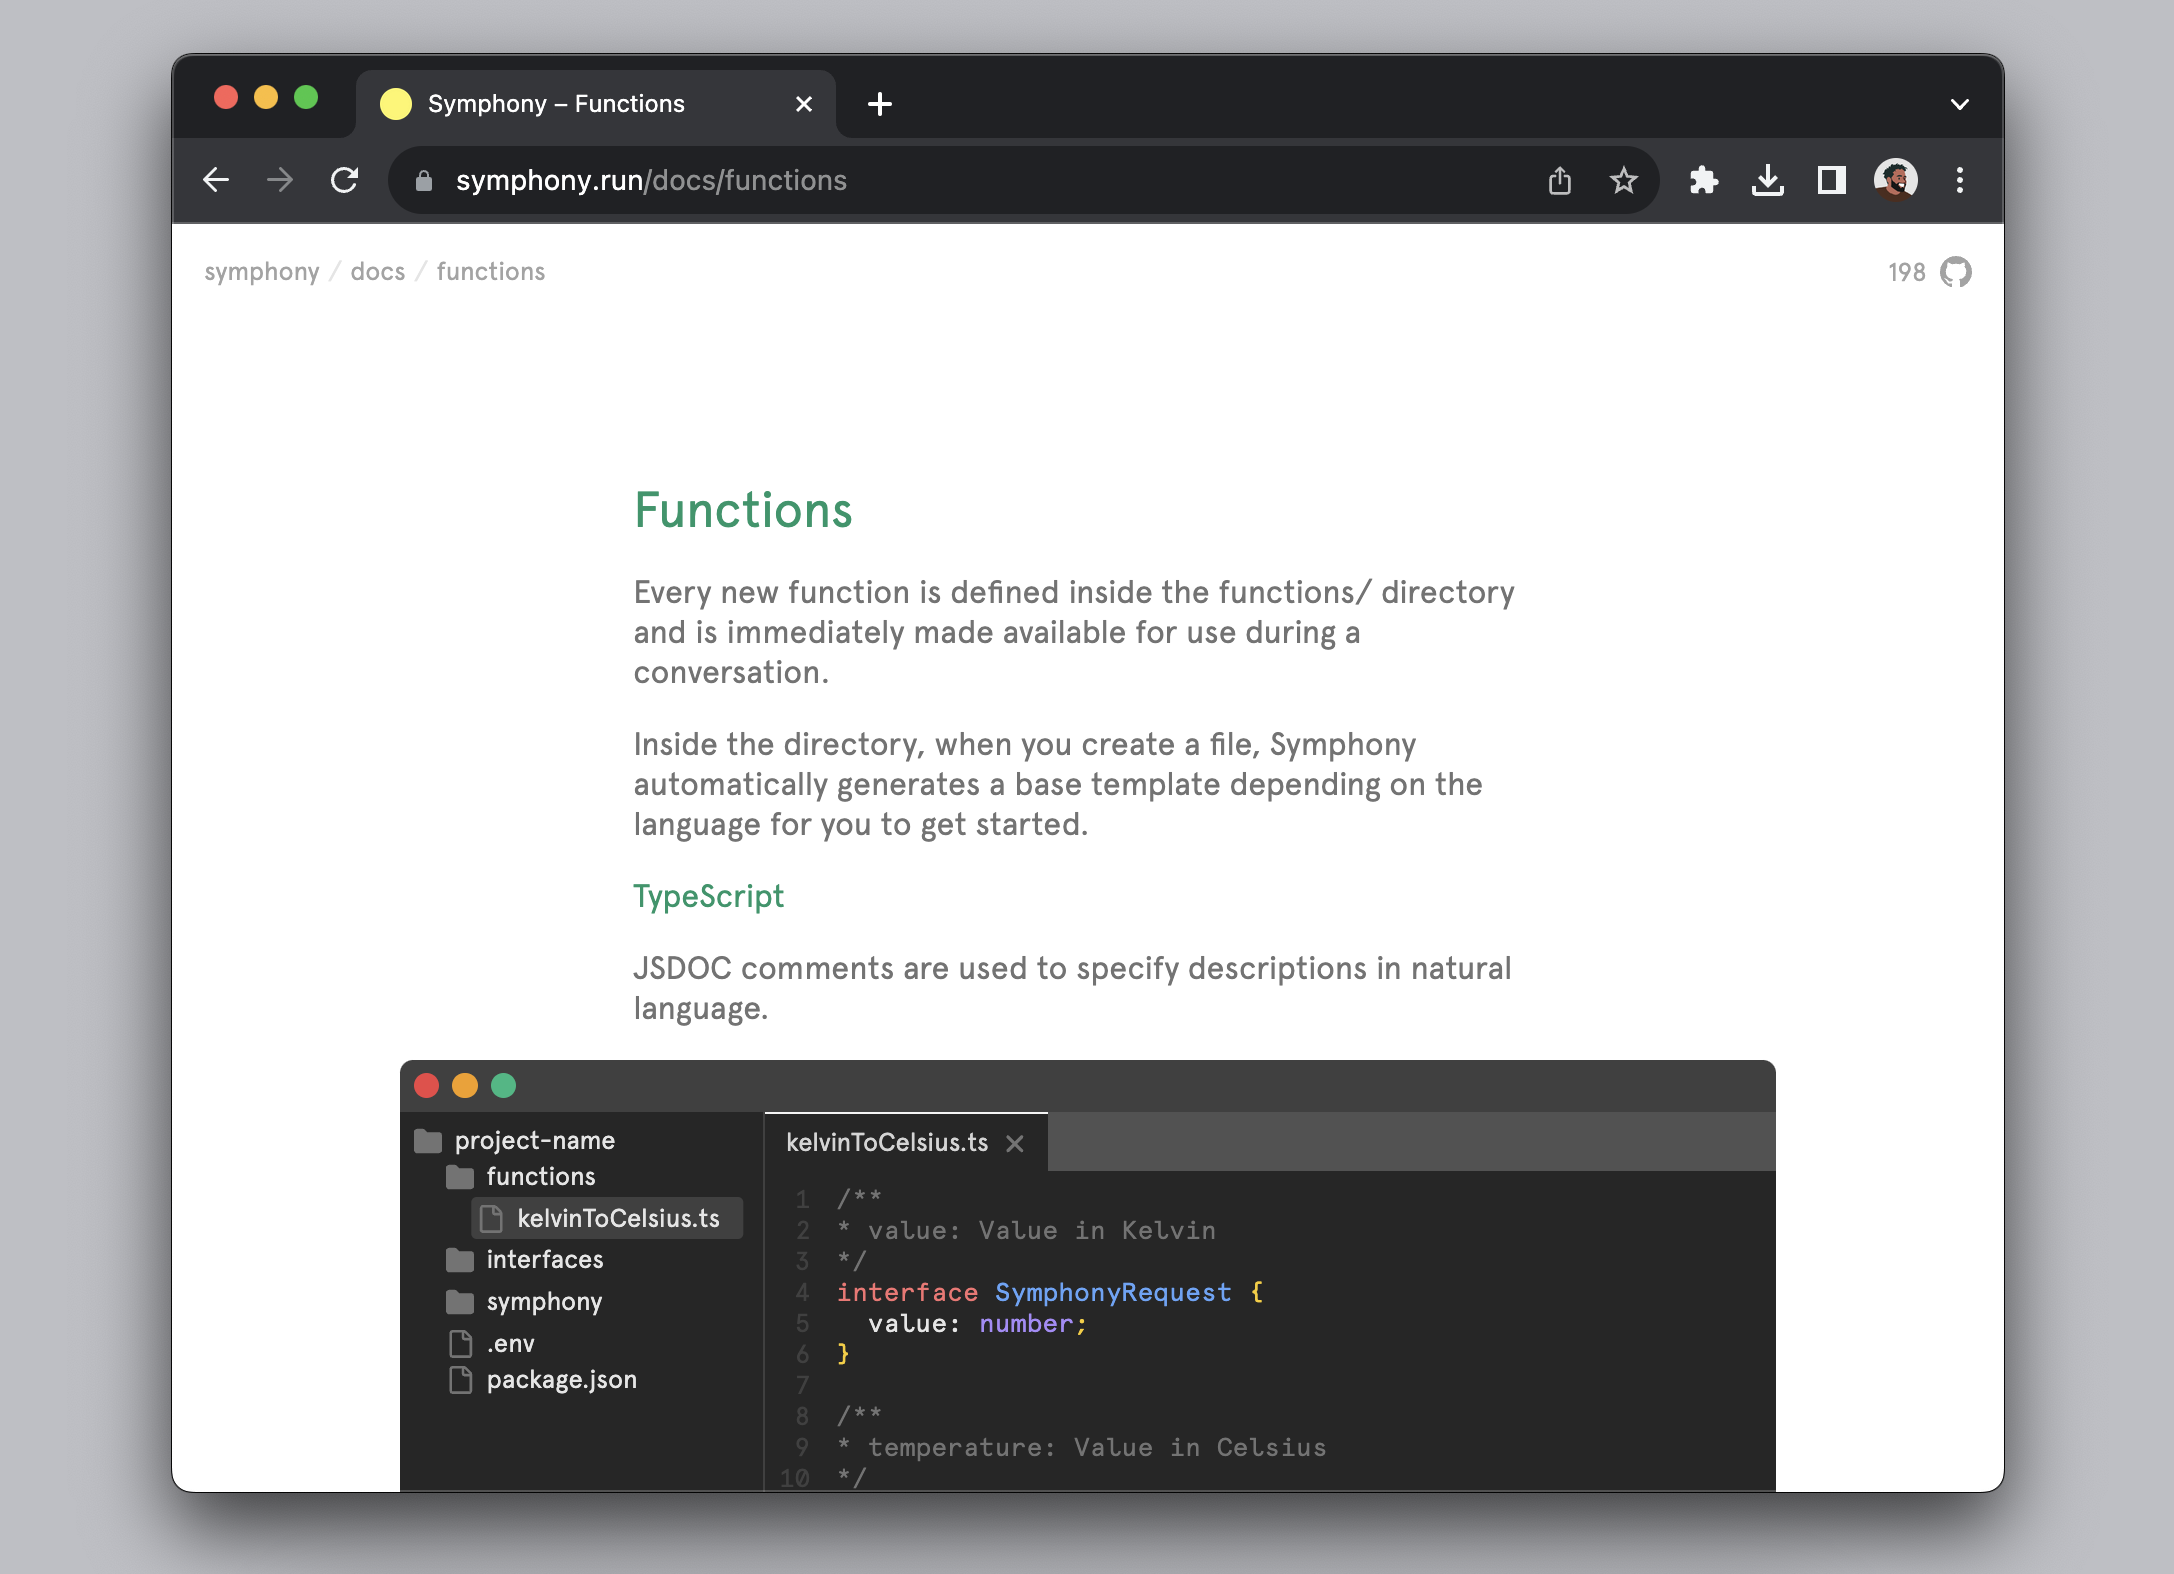Bookmark this page with the star icon

pyautogui.click(x=1623, y=181)
